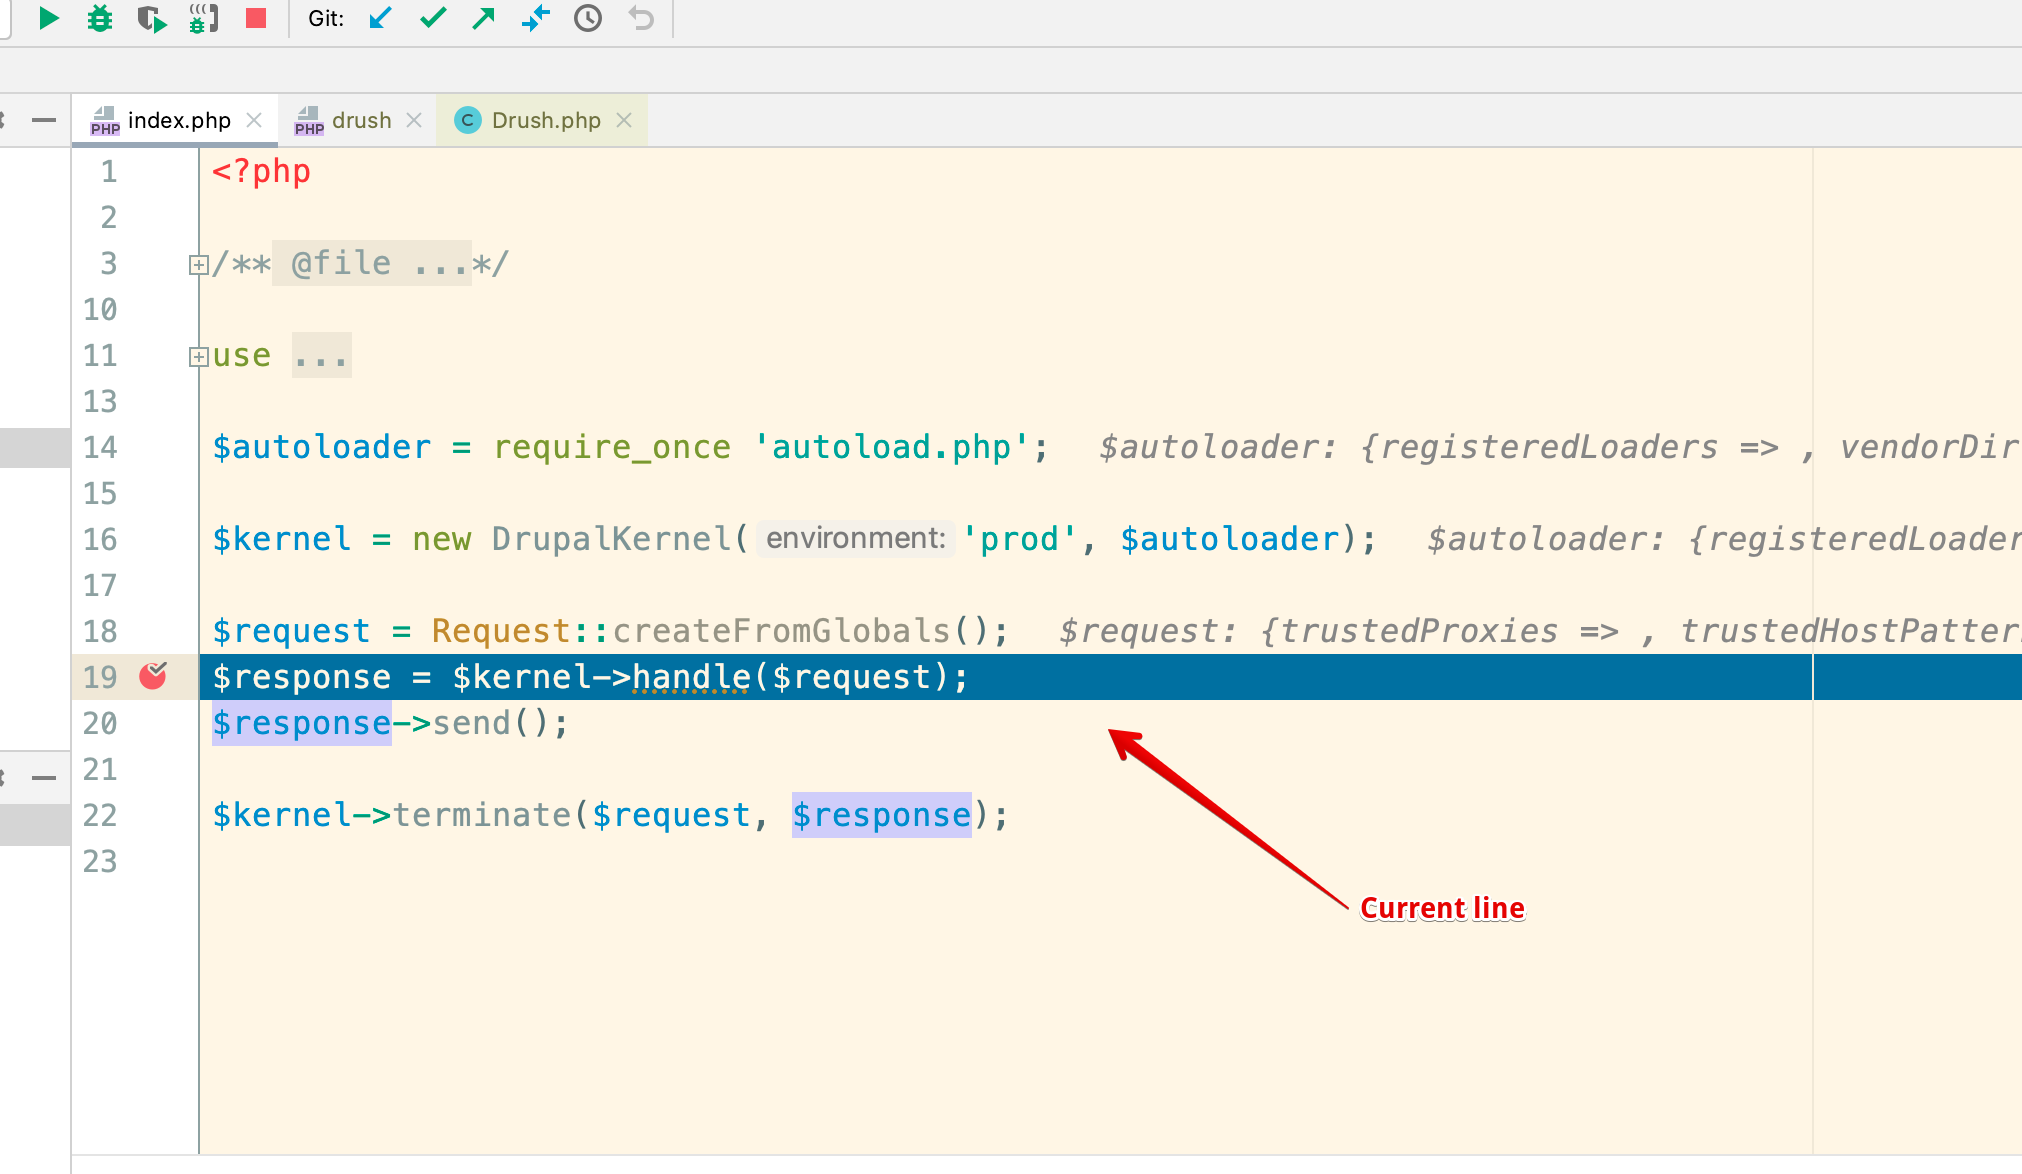The width and height of the screenshot is (2022, 1174).
Task: Revert changes using the Git rollback arrow
Action: click(641, 18)
